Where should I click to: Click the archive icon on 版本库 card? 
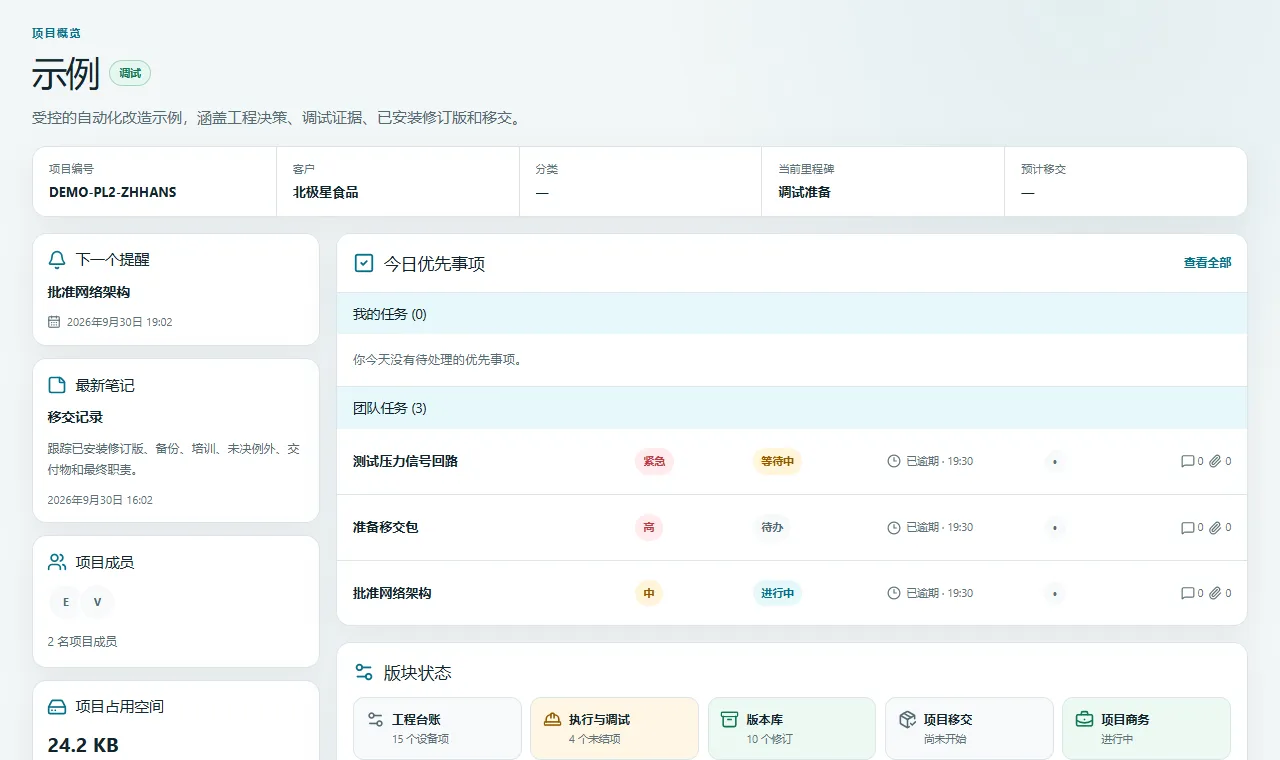pos(730,719)
